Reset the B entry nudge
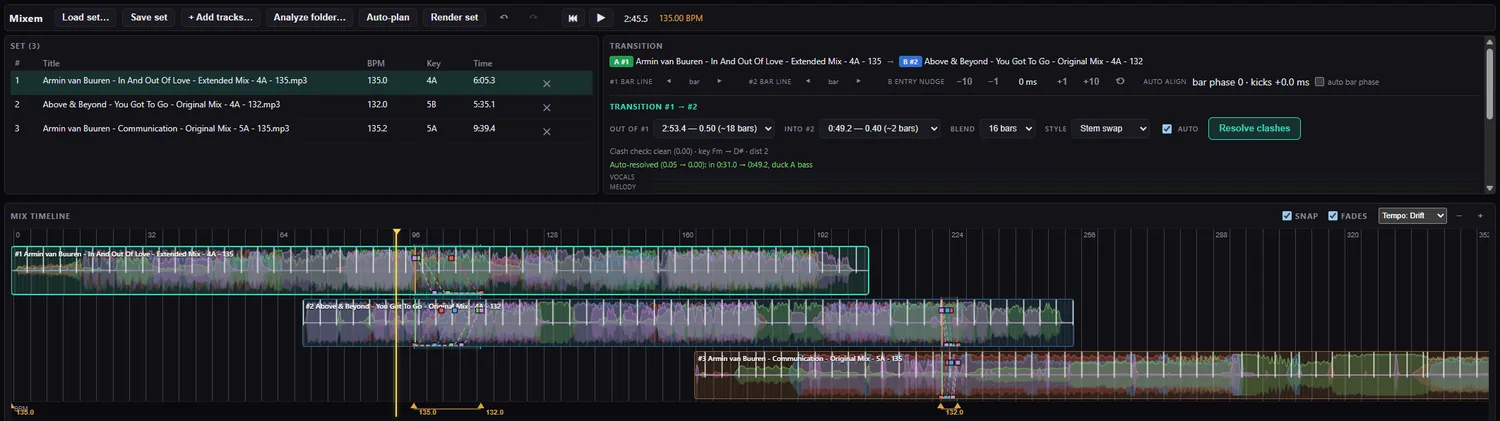 coord(1120,82)
